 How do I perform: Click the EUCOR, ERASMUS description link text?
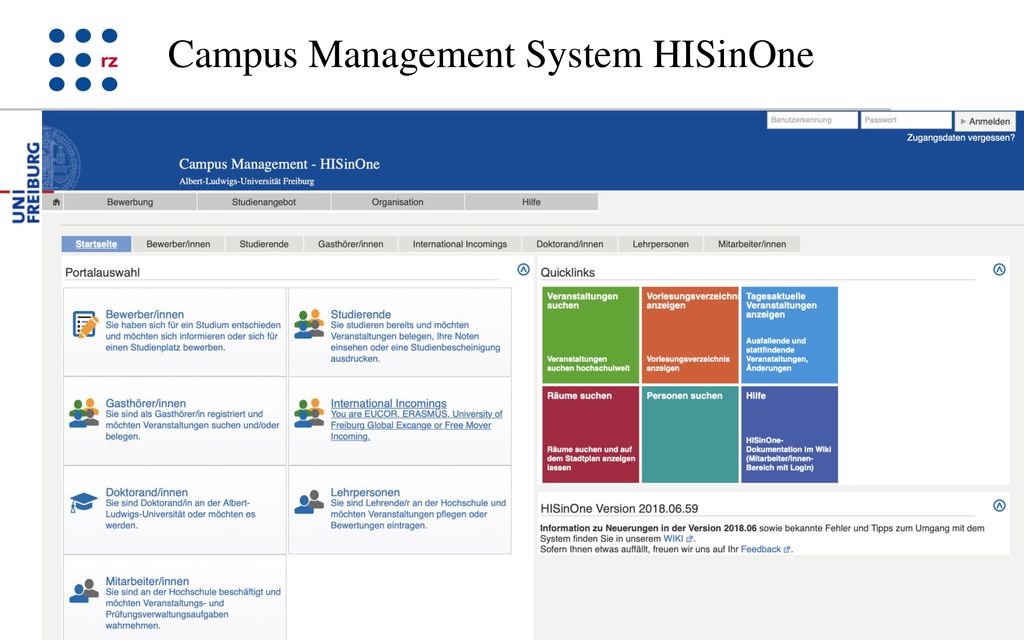pyautogui.click(x=416, y=425)
